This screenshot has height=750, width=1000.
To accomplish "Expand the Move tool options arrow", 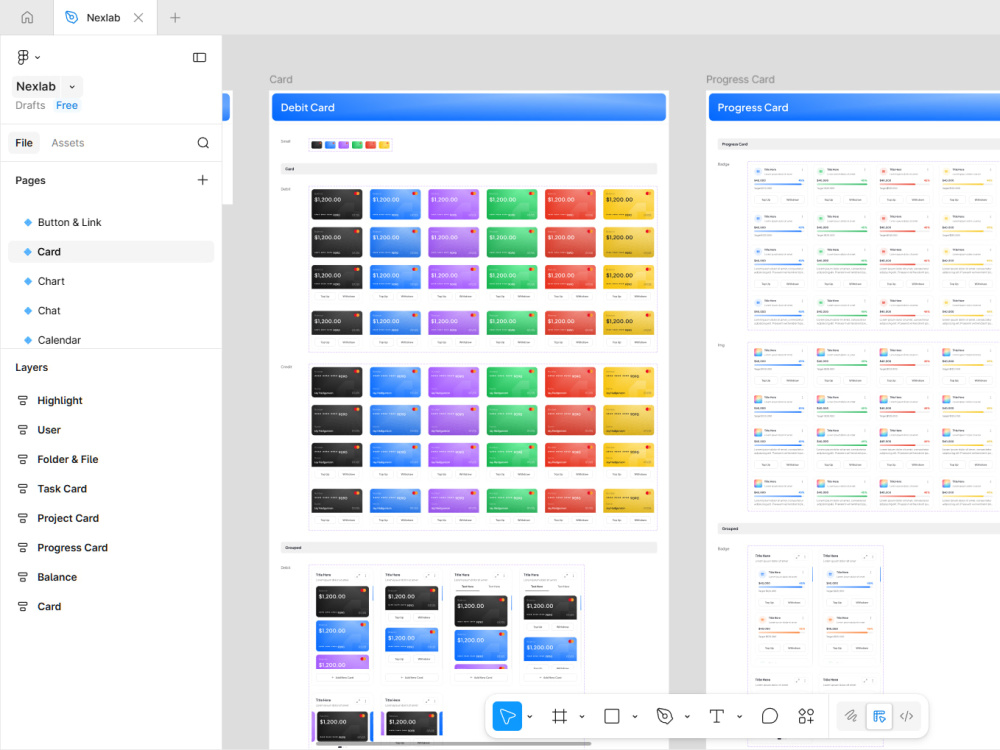I will 530,717.
